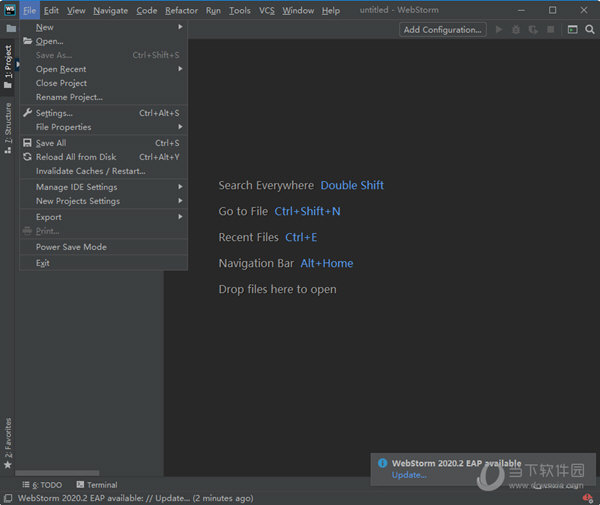
Task: Click the Alt+Home shortcut text
Action: click(327, 263)
